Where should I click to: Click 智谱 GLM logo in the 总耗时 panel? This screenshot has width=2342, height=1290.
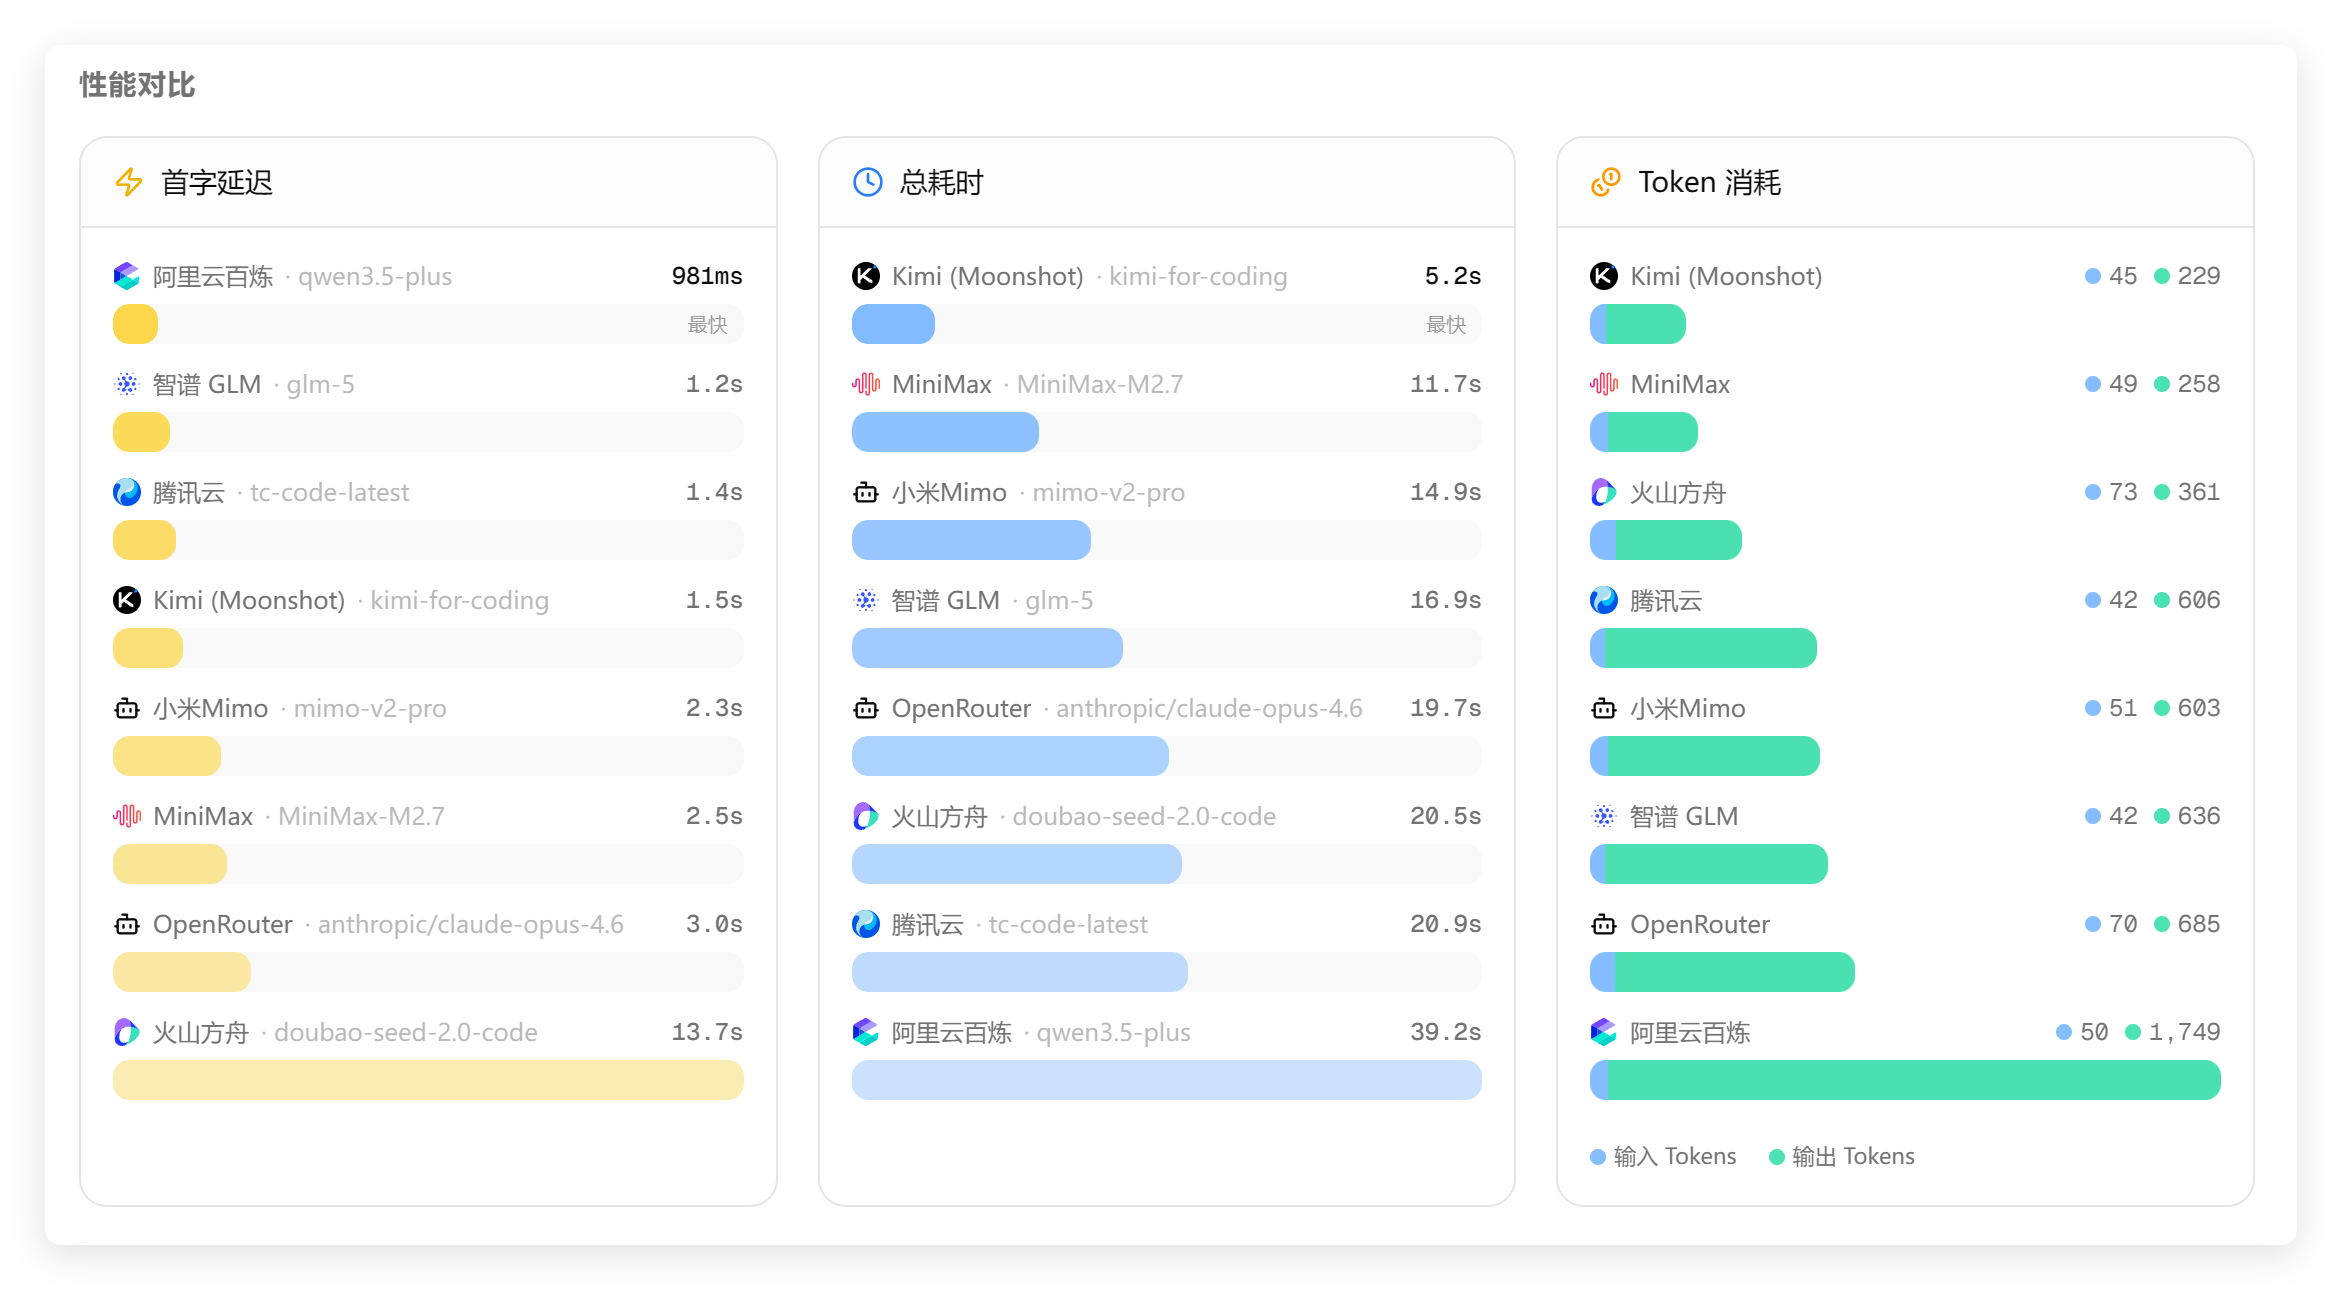click(865, 600)
